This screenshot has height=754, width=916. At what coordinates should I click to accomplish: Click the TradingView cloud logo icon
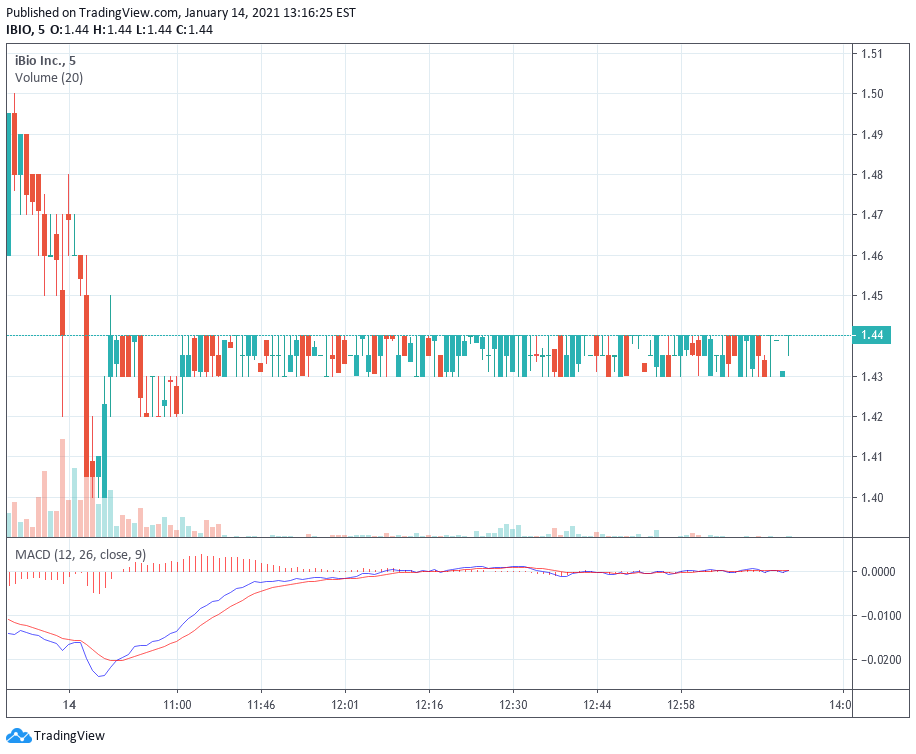tap(18, 735)
